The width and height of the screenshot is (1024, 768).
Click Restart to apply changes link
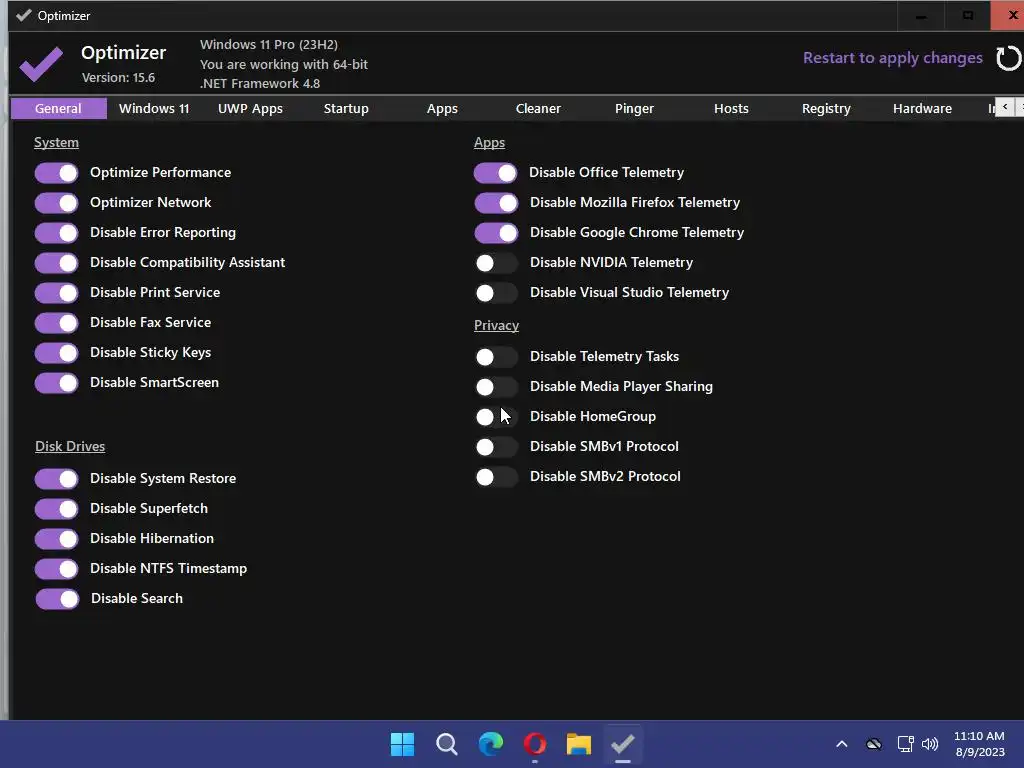click(893, 58)
